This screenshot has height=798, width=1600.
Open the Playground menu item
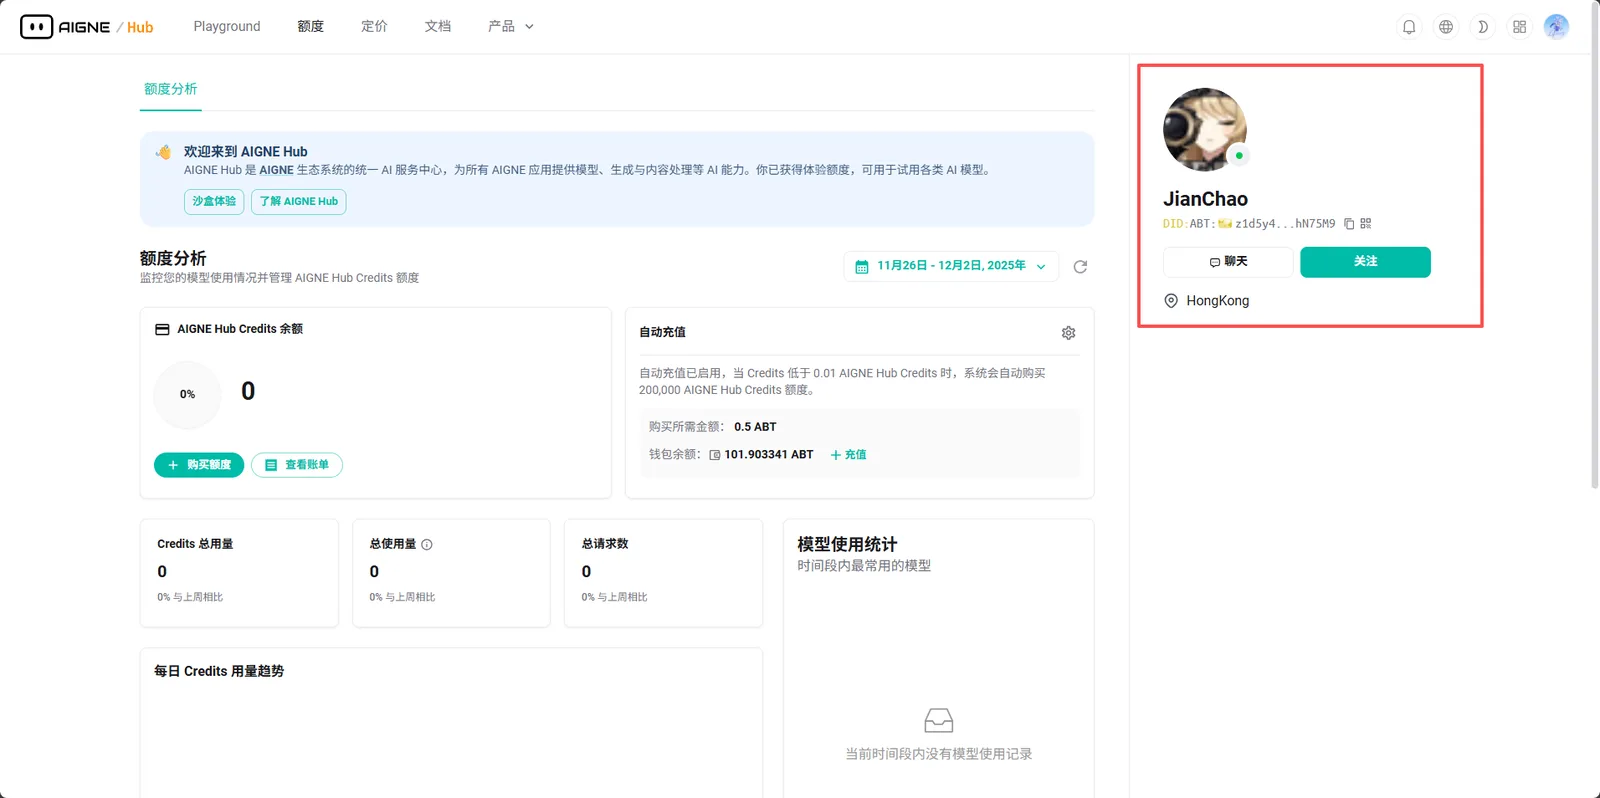227,27
